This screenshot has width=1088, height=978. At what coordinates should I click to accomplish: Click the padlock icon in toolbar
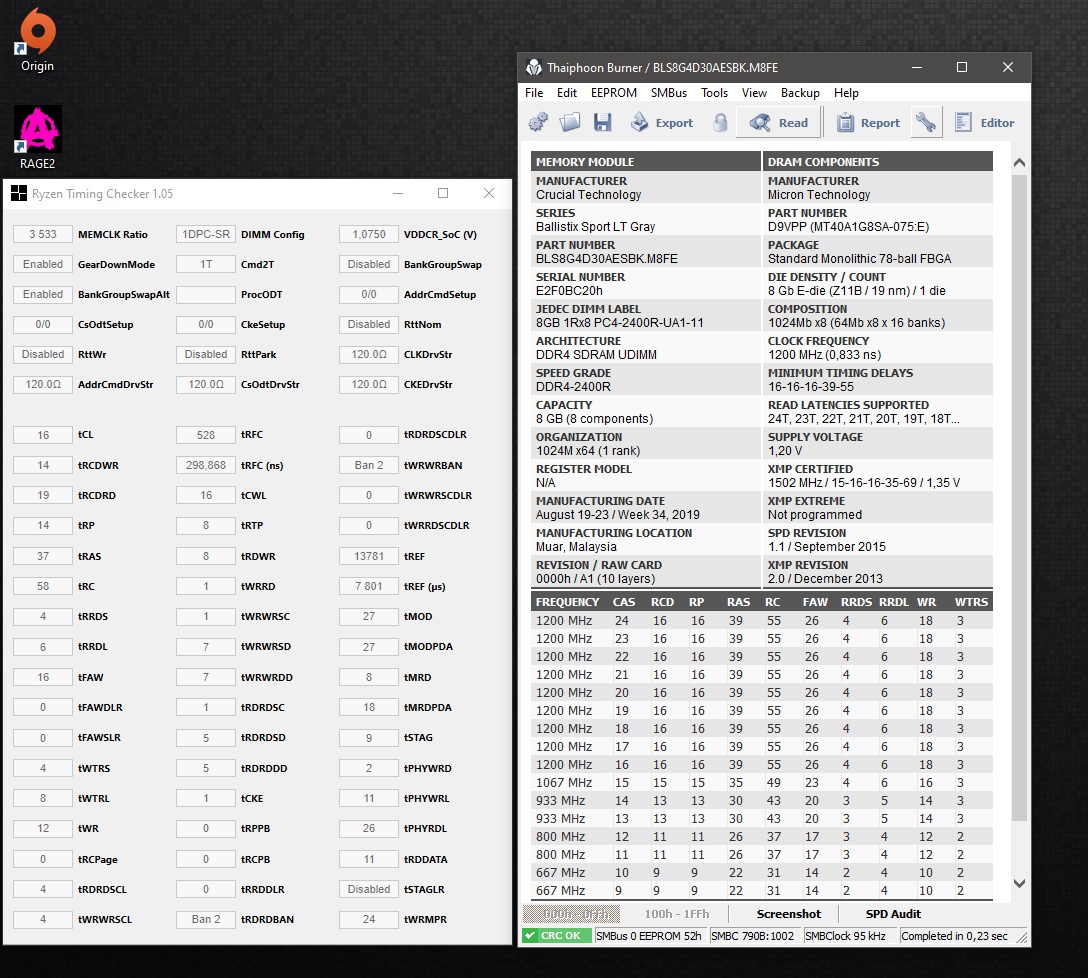coord(720,123)
